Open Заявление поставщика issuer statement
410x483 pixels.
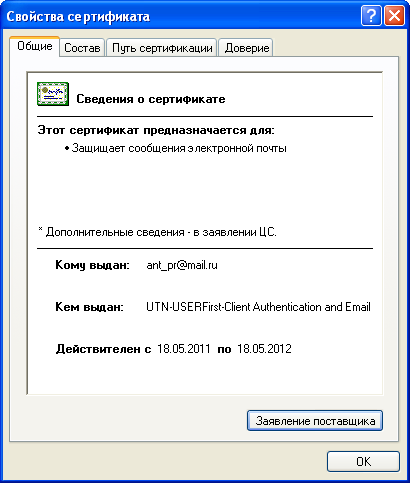(315, 421)
